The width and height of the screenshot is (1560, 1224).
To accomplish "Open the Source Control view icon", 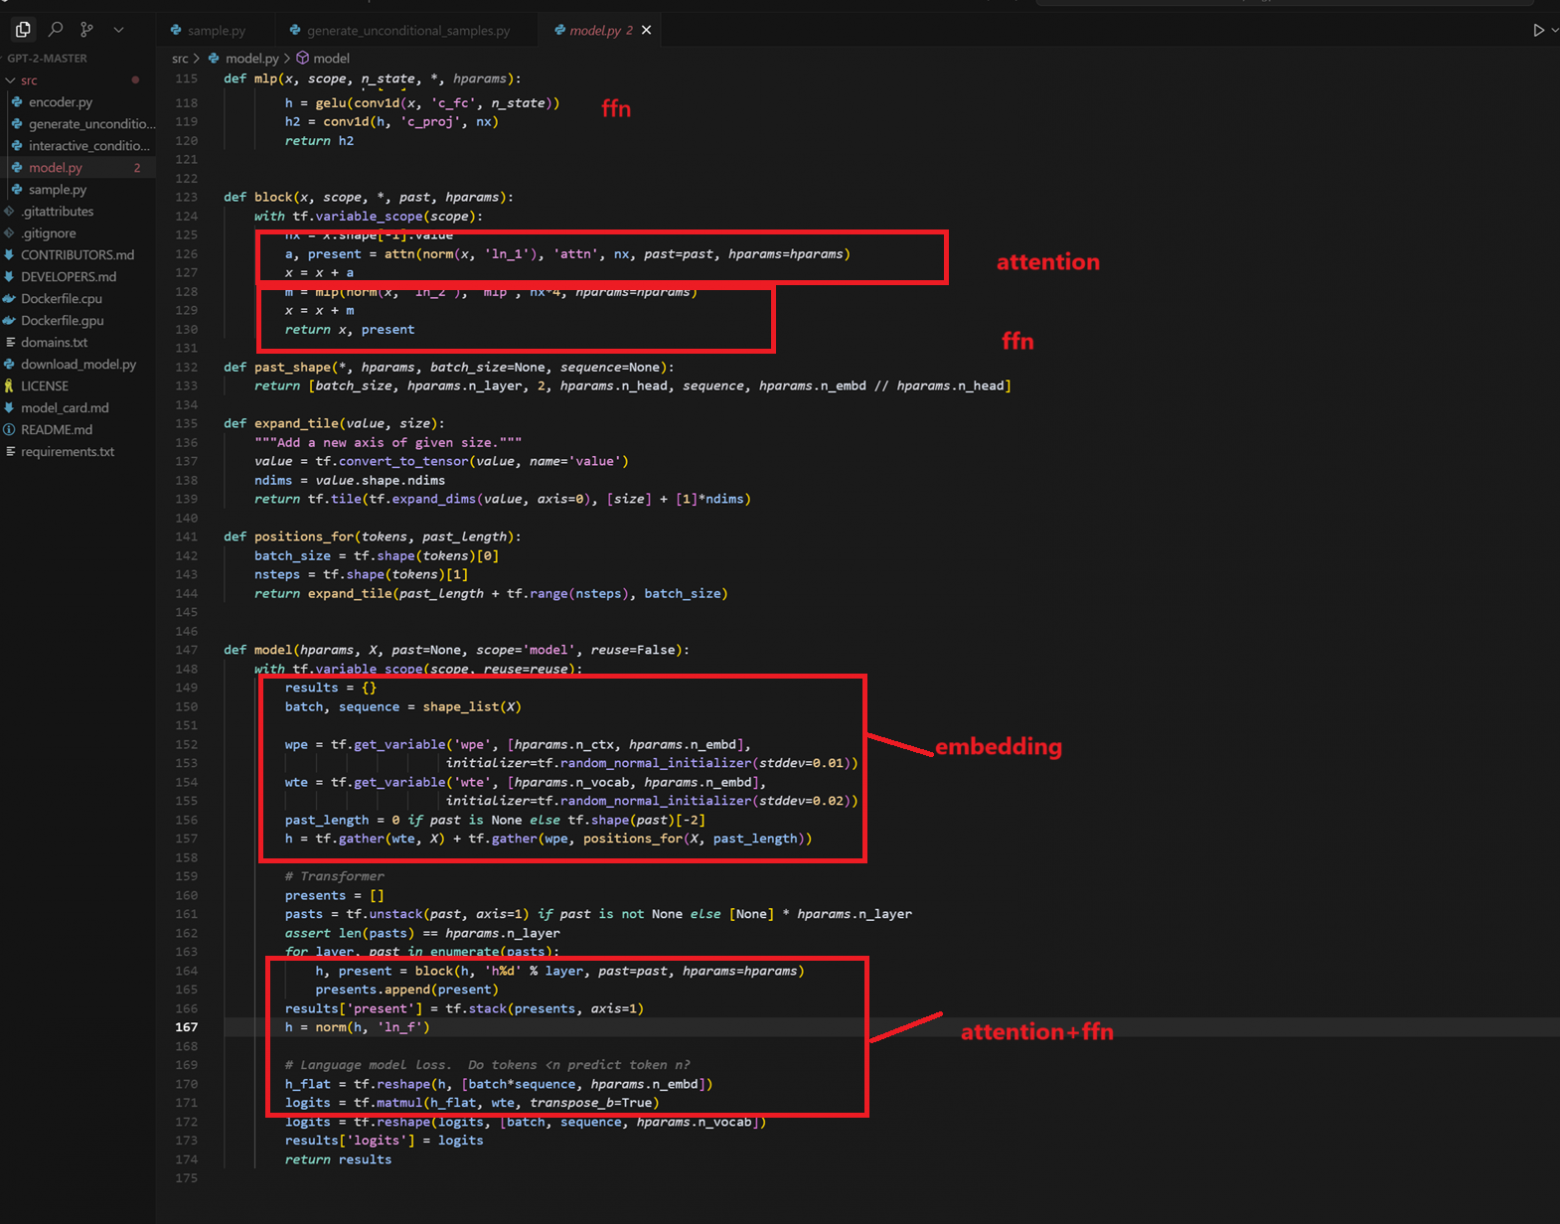I will tap(87, 30).
